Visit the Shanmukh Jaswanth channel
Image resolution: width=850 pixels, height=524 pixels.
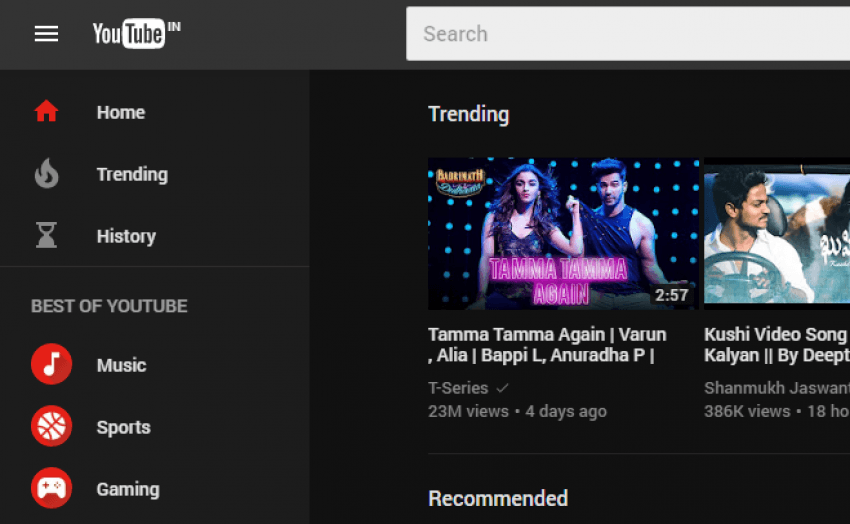pos(777,388)
